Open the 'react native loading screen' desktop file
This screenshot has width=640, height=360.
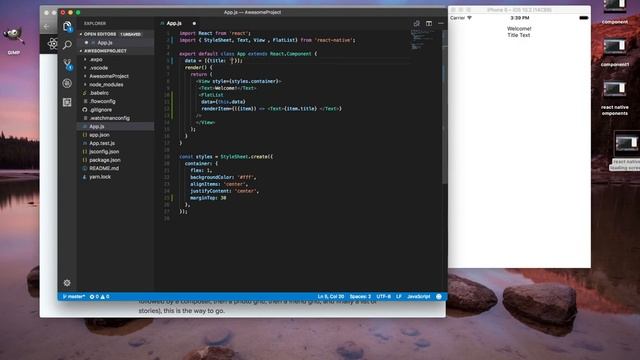[626, 150]
